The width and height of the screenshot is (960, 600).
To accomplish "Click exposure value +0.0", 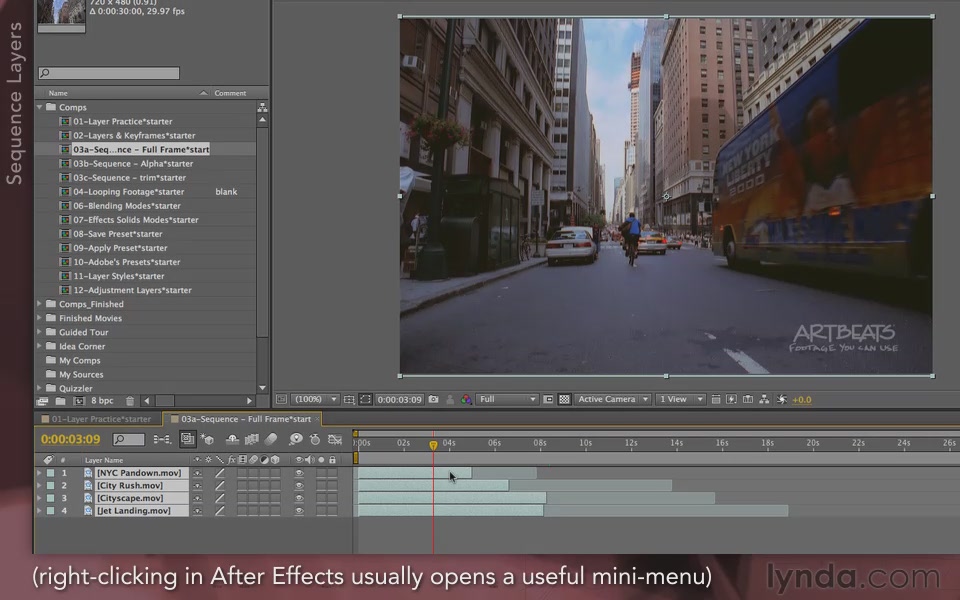I will pyautogui.click(x=801, y=400).
